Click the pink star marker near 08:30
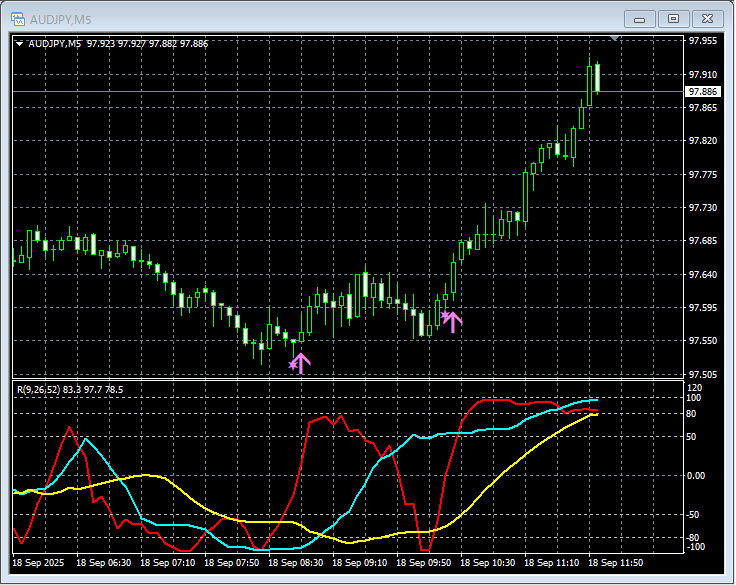Viewport: 736px width, 585px height. (x=292, y=365)
